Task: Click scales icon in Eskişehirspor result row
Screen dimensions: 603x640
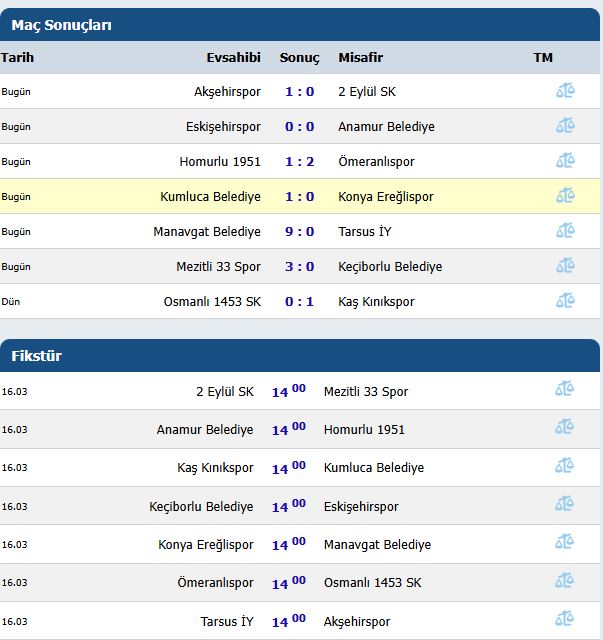Action: (565, 126)
